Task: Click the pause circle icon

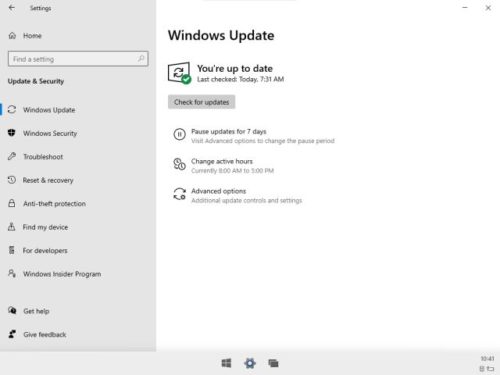Action: 179,134
